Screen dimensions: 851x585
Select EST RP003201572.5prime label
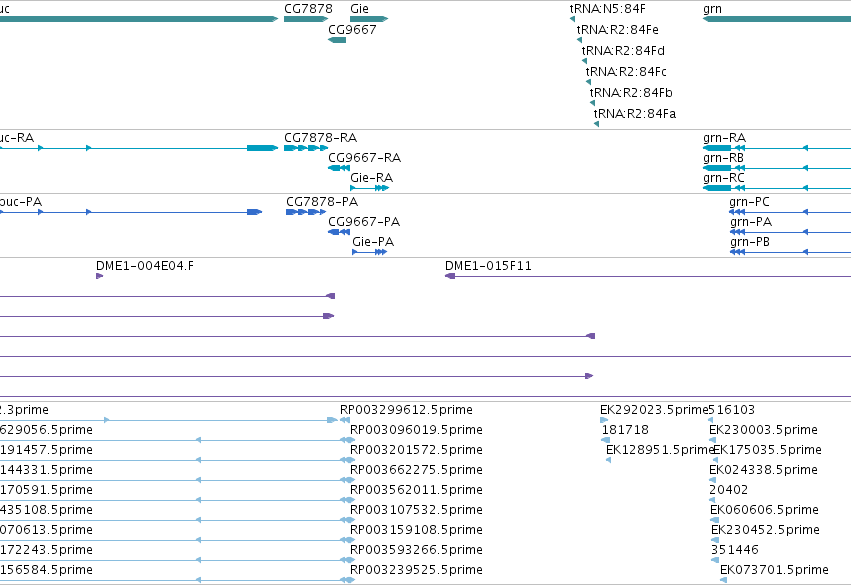tap(416, 450)
